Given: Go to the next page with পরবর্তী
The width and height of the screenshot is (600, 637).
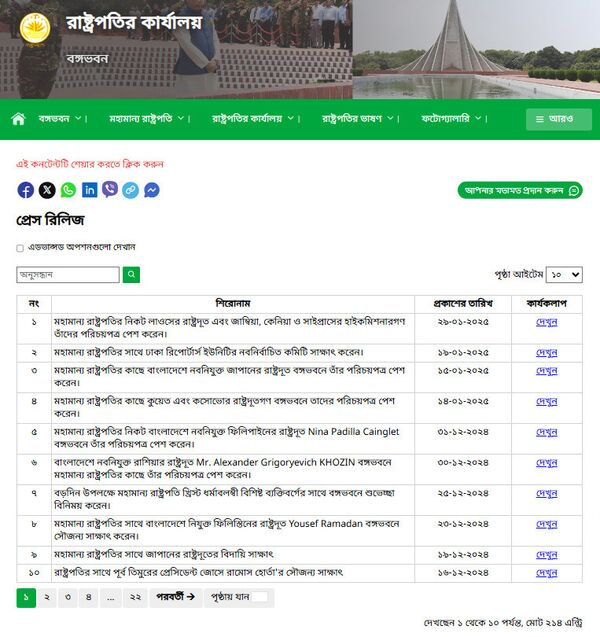Looking at the screenshot, I should [175, 597].
